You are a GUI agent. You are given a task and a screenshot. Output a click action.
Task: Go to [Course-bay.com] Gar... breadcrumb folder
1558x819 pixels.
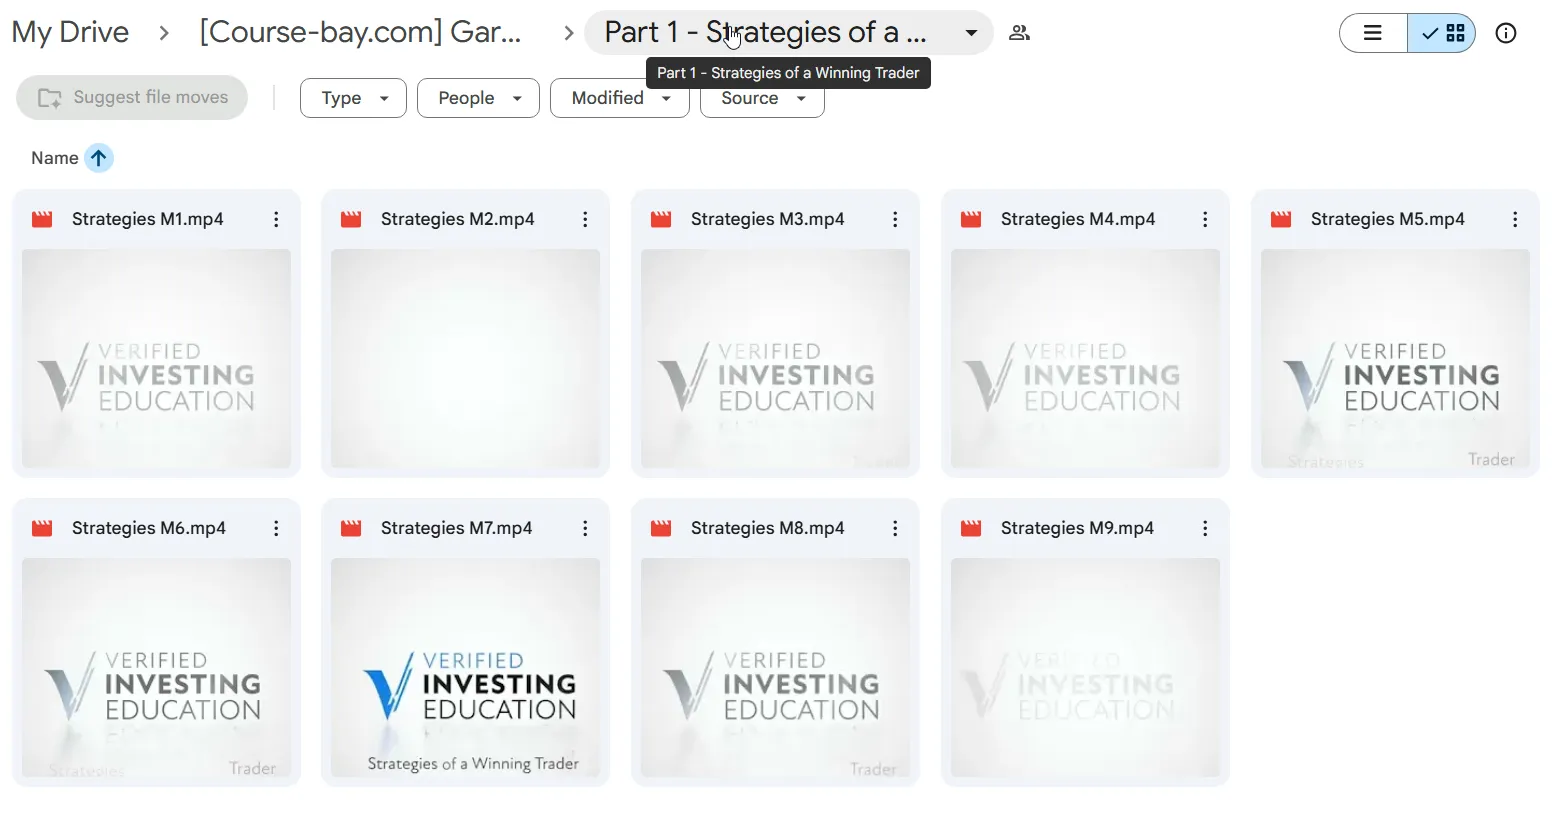[360, 33]
